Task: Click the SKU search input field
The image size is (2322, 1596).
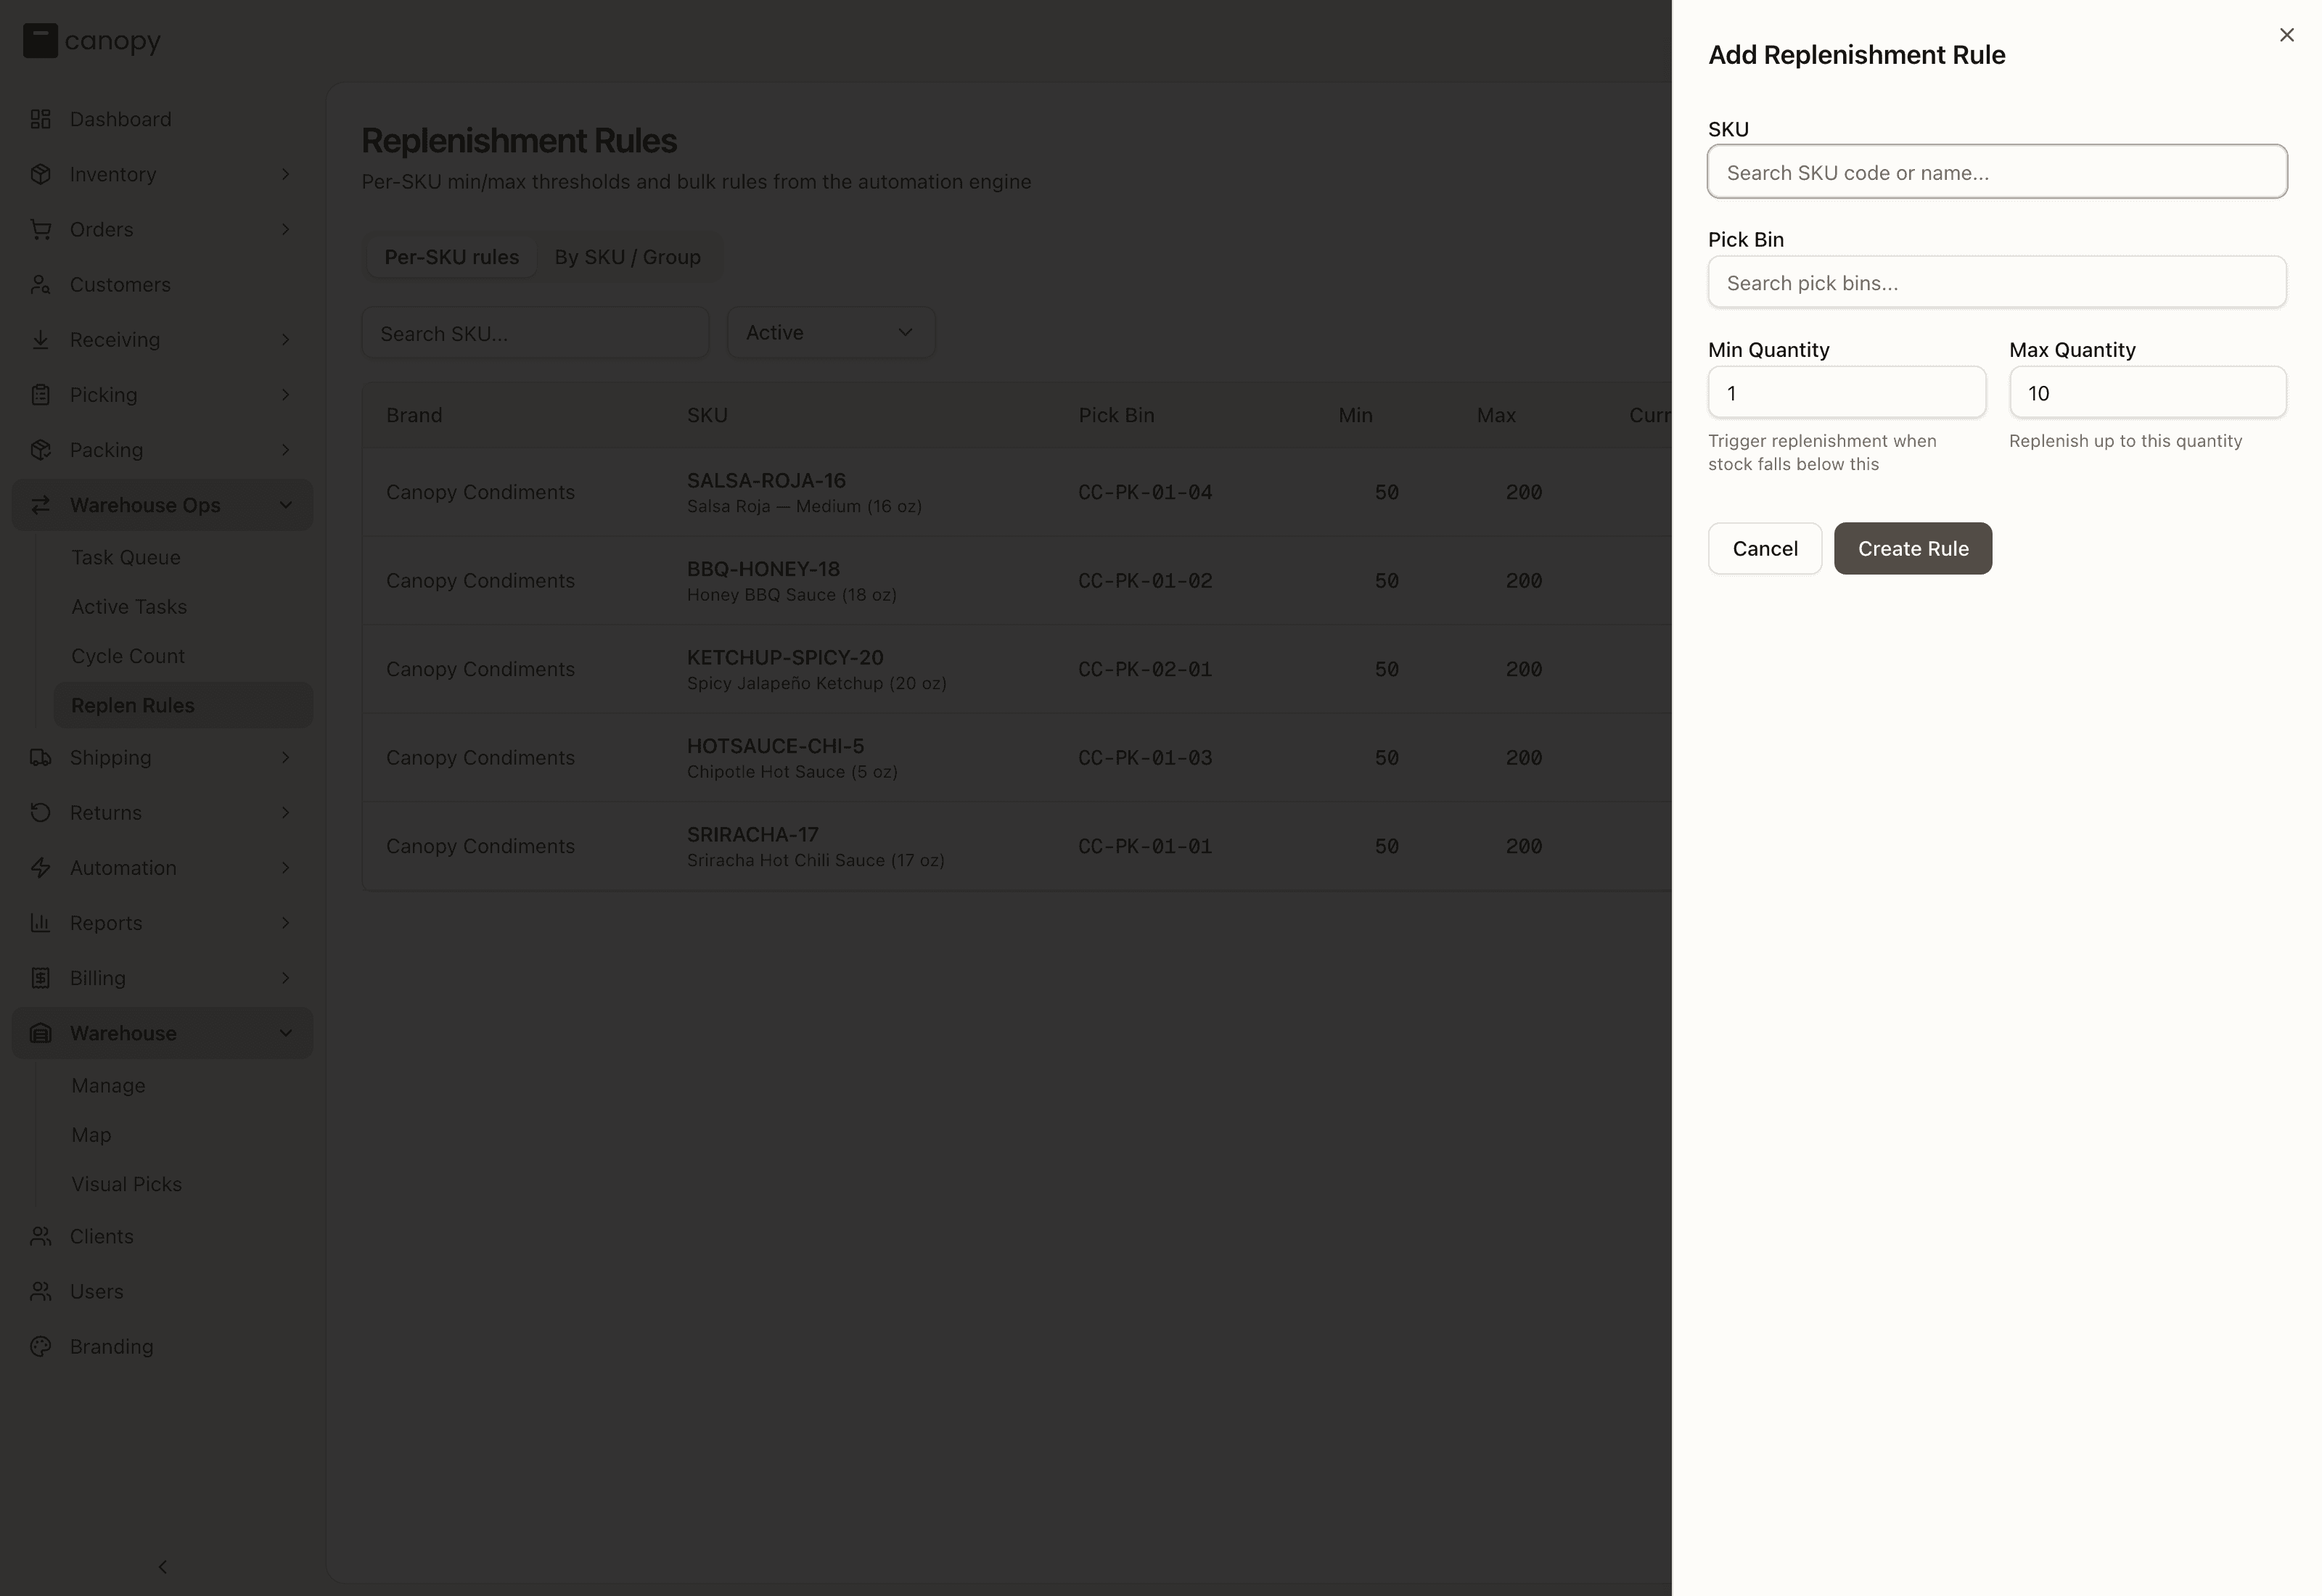Action: coord(1996,172)
